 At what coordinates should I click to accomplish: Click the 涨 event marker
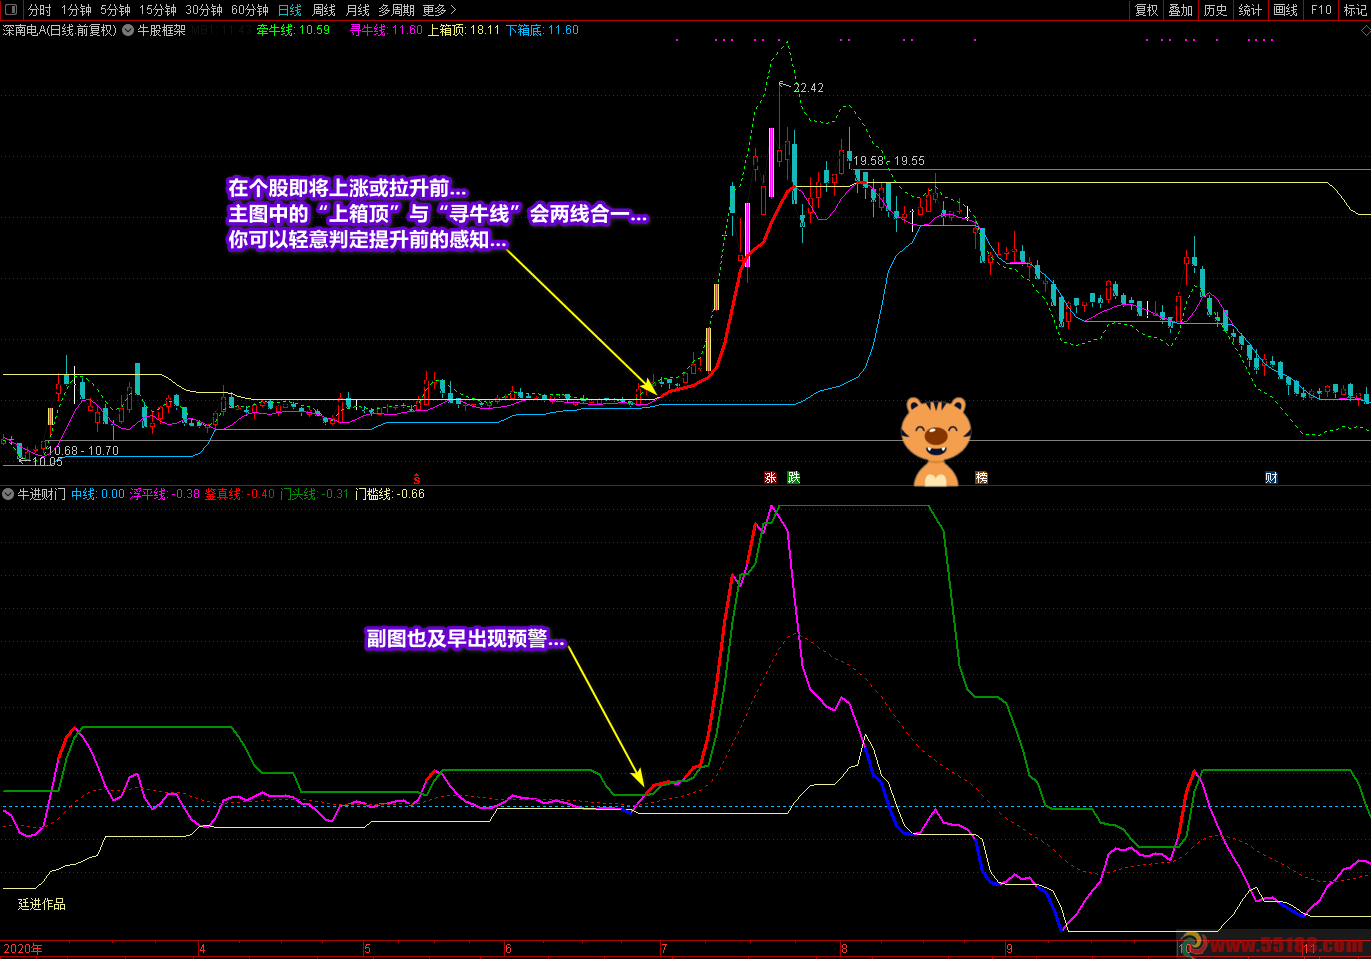click(770, 478)
